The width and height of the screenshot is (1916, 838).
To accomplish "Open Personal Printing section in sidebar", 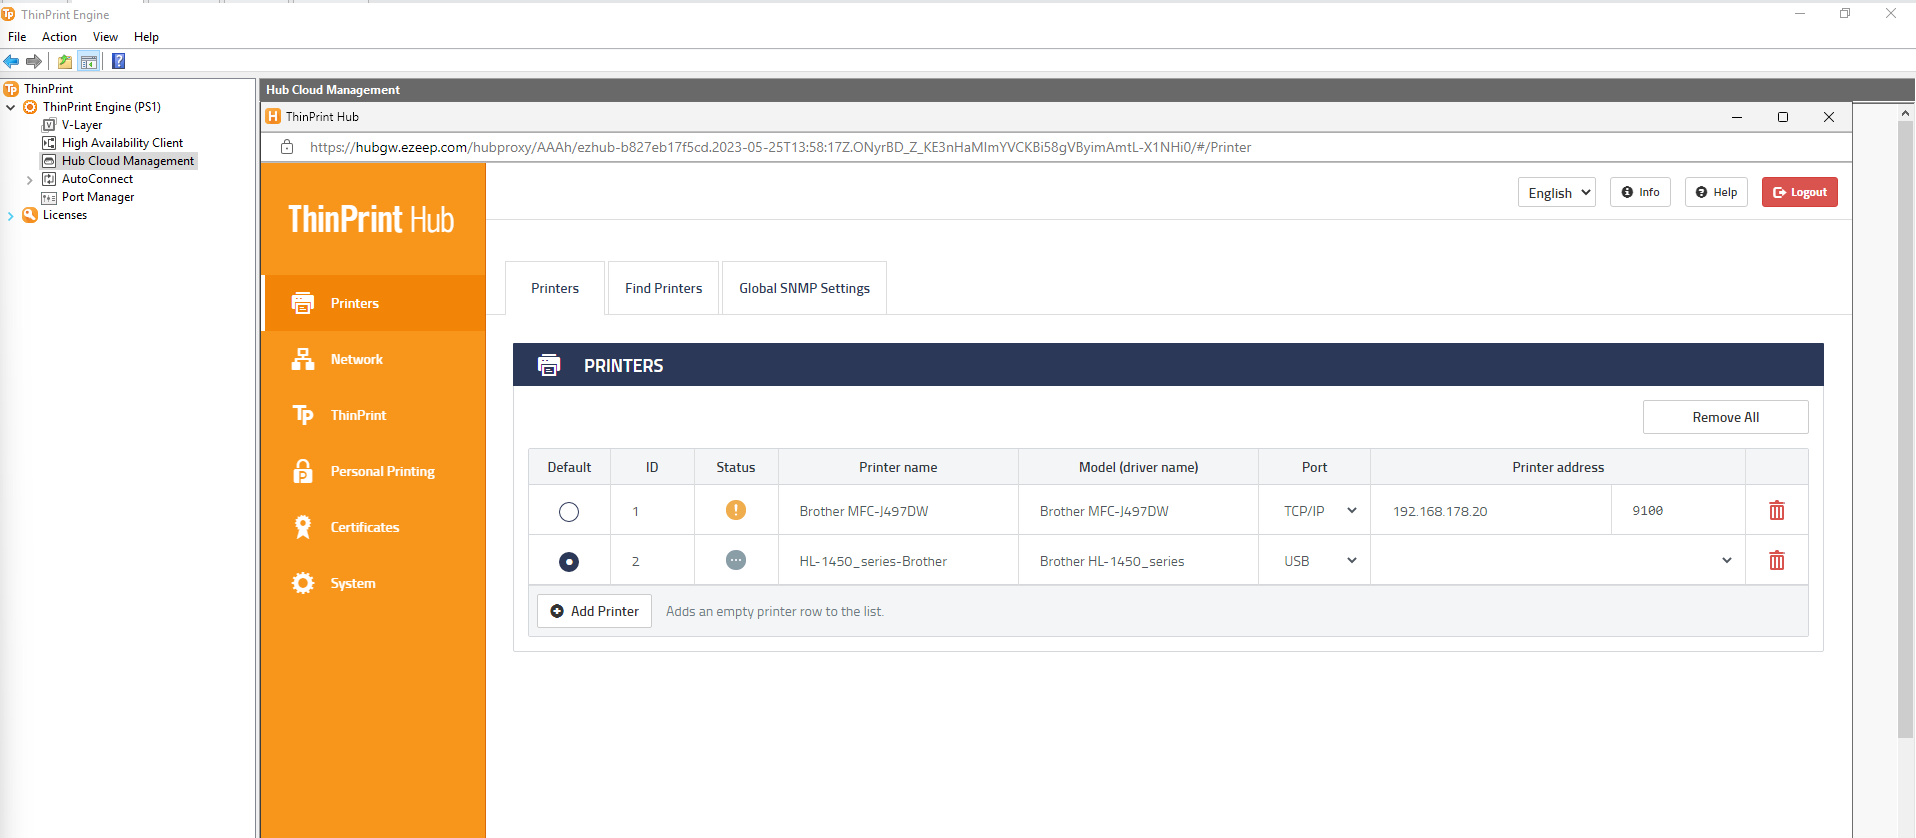I will pos(374,471).
